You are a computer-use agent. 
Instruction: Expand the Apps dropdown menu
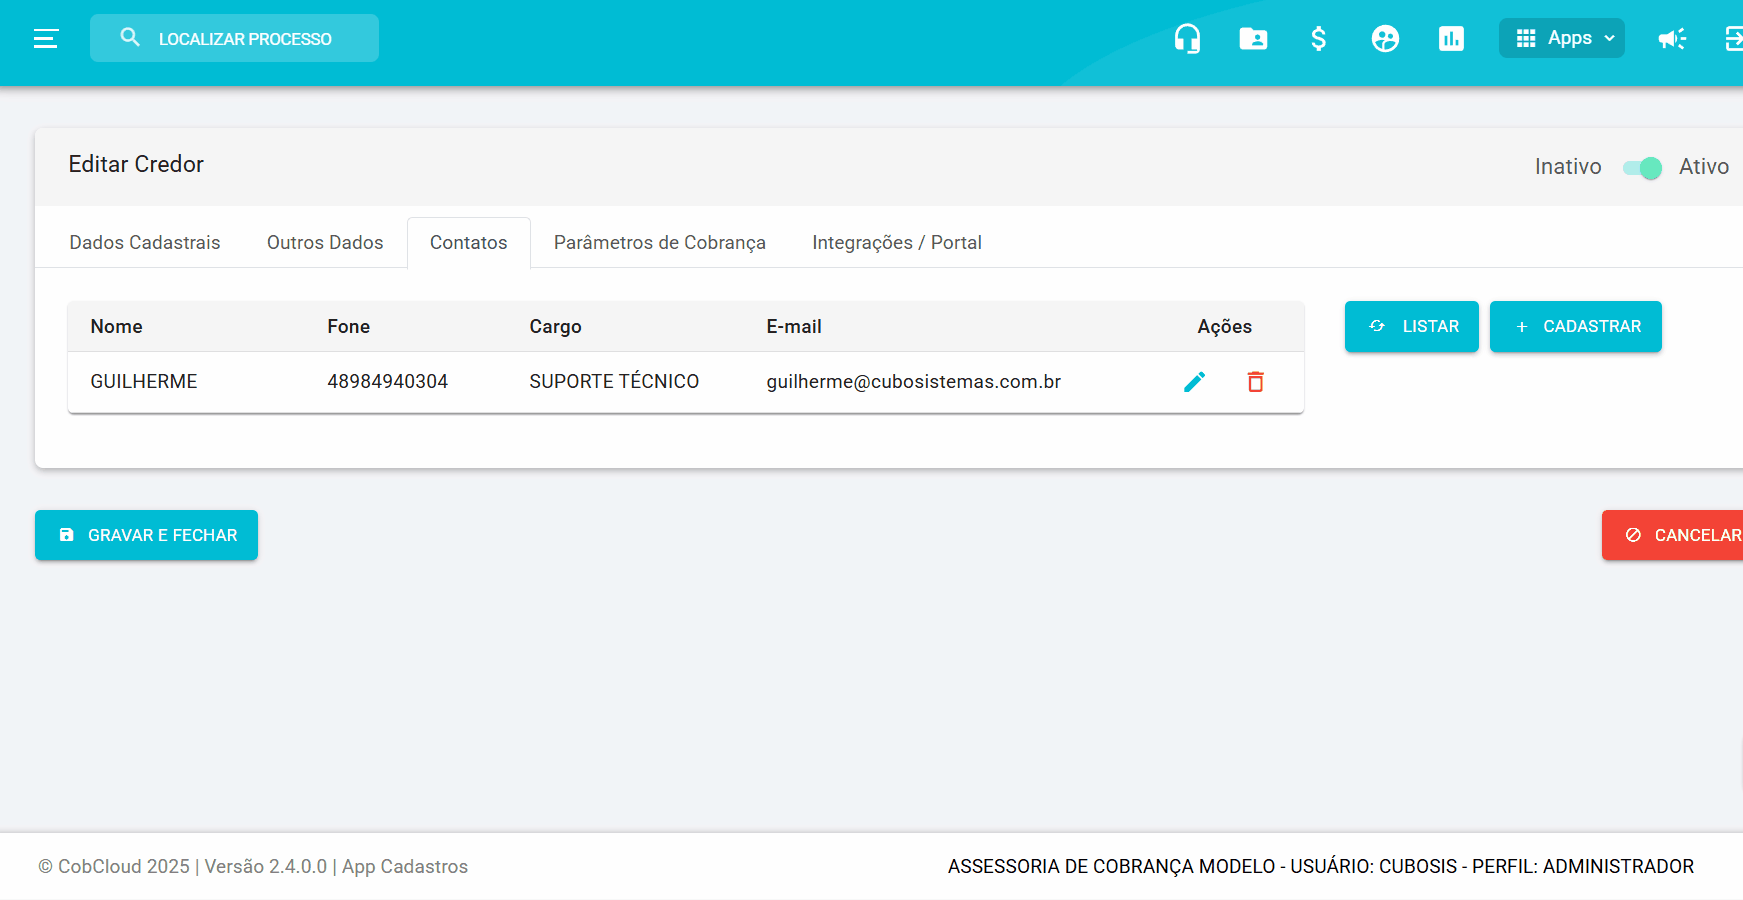point(1561,38)
